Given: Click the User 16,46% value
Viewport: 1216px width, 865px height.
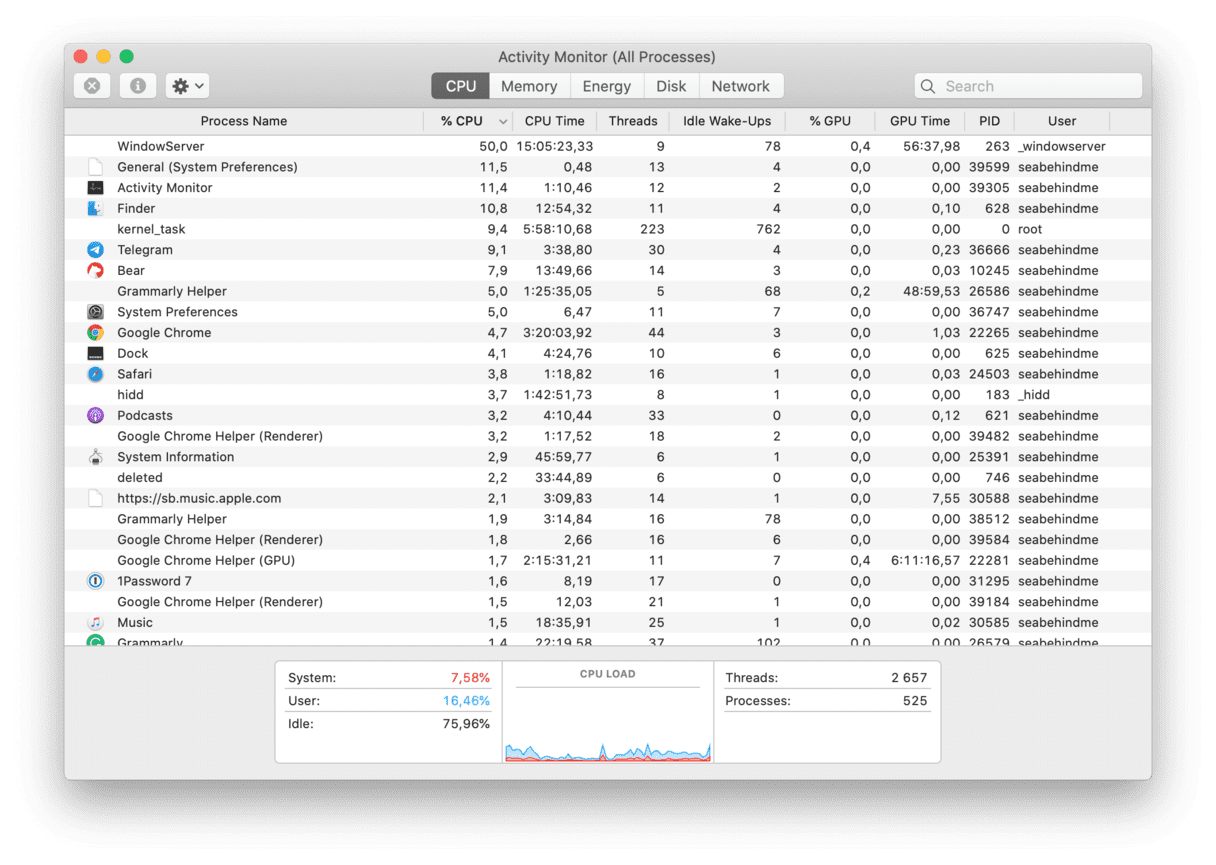Looking at the screenshot, I should click(x=466, y=701).
